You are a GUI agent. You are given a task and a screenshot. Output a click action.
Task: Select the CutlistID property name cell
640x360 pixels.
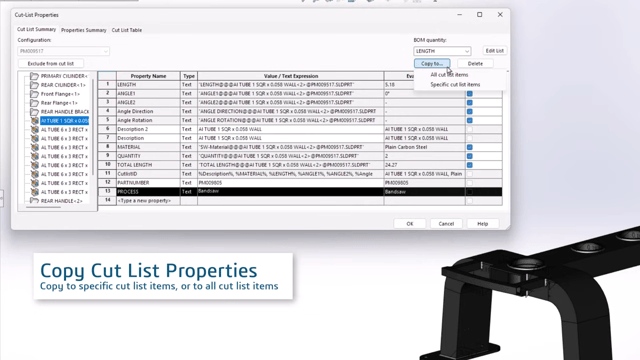pyautogui.click(x=148, y=174)
